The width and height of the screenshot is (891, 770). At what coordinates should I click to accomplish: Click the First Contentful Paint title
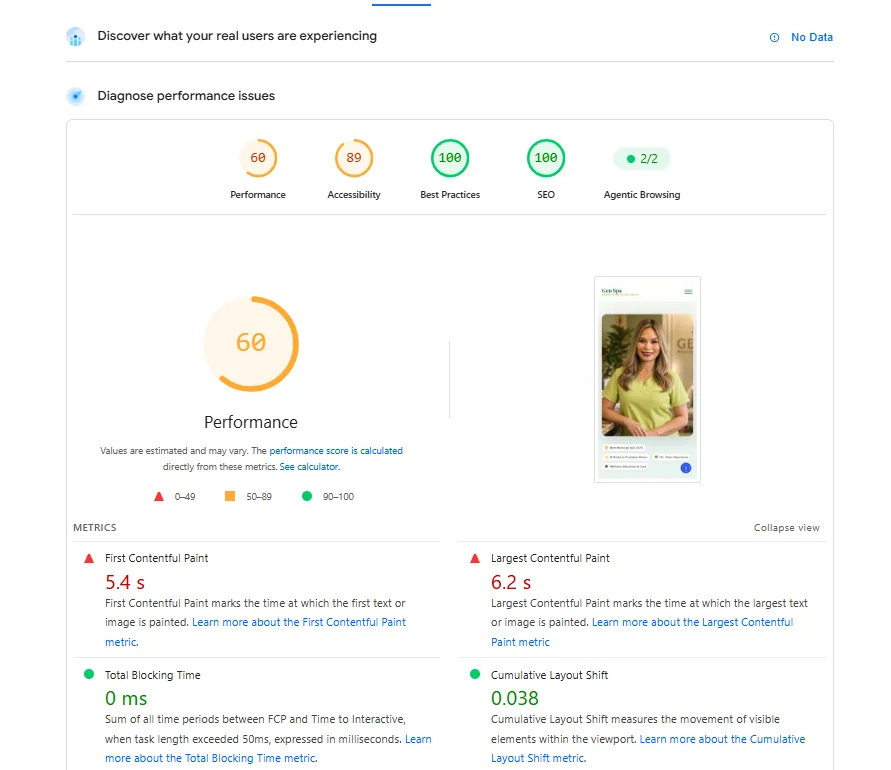click(156, 559)
